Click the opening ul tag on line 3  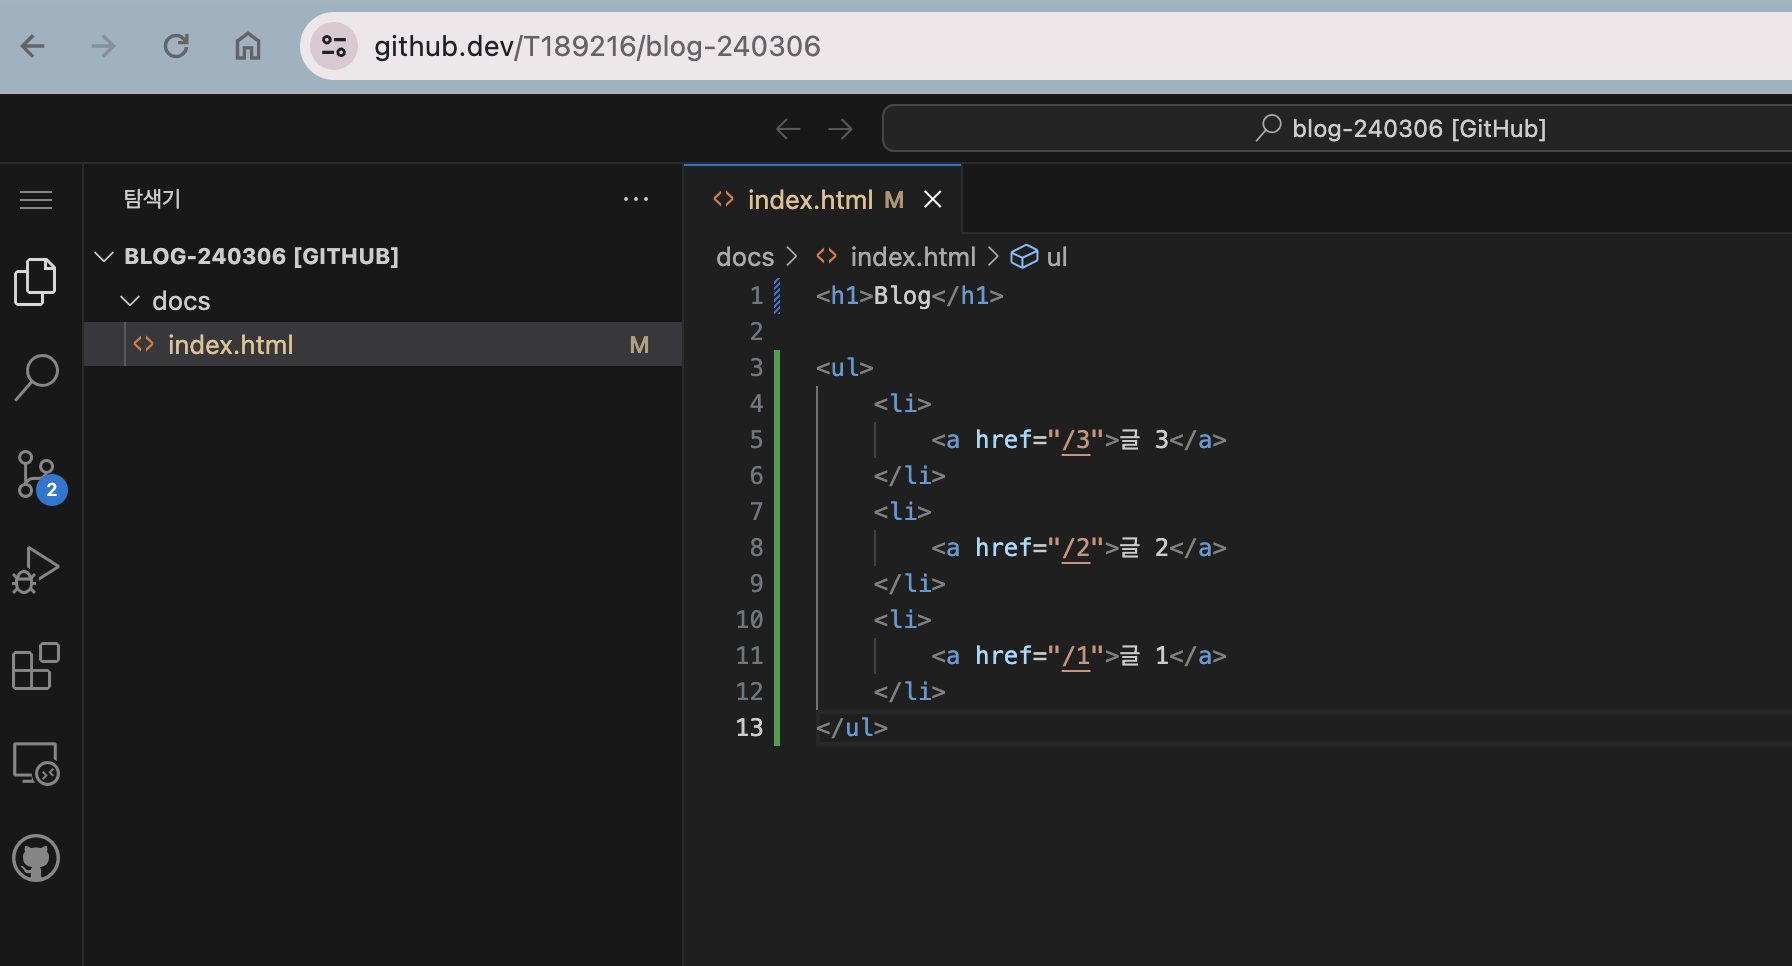[844, 367]
